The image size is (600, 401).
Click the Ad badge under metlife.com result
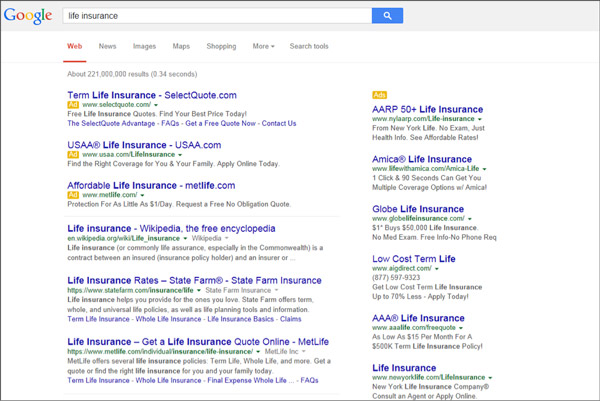(73, 195)
